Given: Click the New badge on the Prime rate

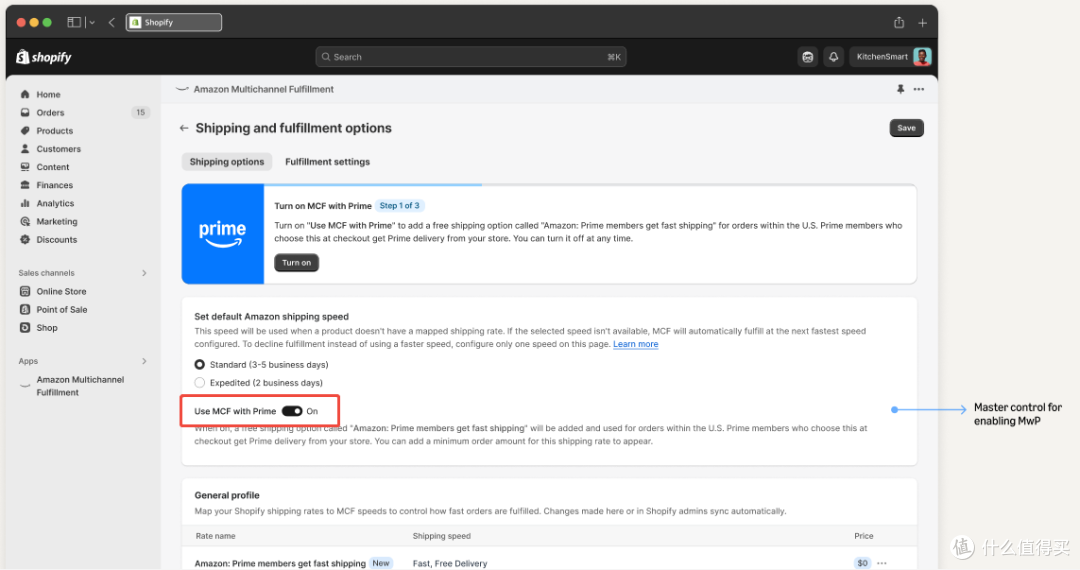Looking at the screenshot, I should (x=381, y=563).
